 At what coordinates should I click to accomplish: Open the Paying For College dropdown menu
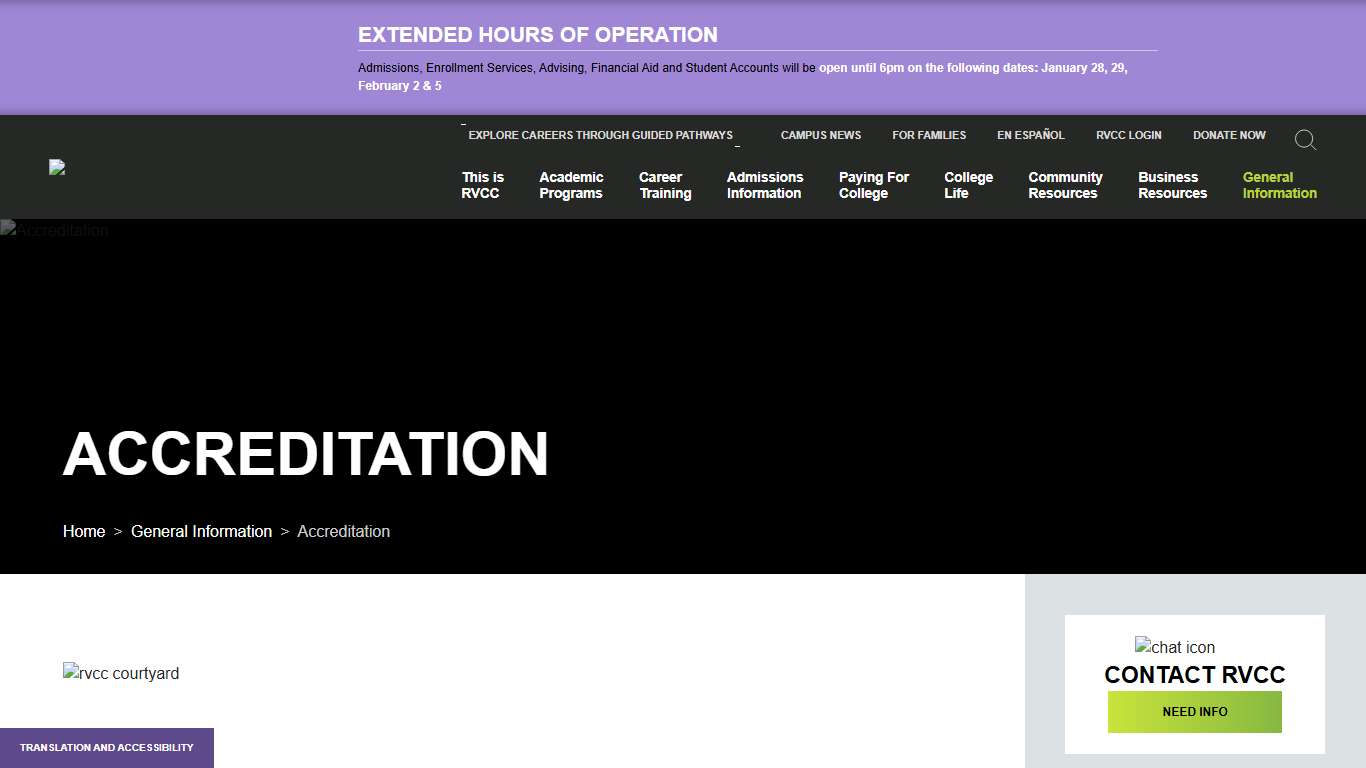pos(873,185)
